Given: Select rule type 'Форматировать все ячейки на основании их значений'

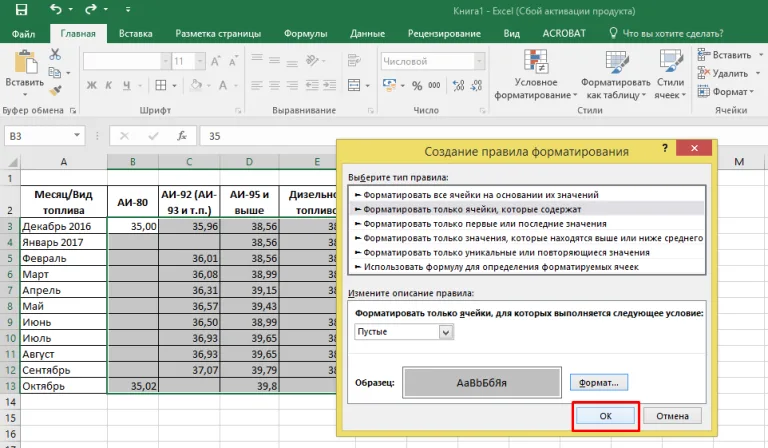Looking at the screenshot, I should 527,195.
